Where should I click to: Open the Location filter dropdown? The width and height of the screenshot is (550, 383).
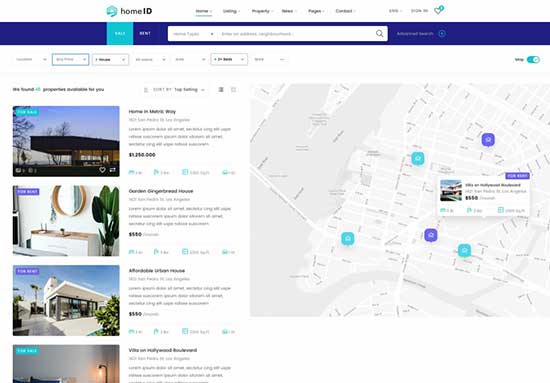31,60
